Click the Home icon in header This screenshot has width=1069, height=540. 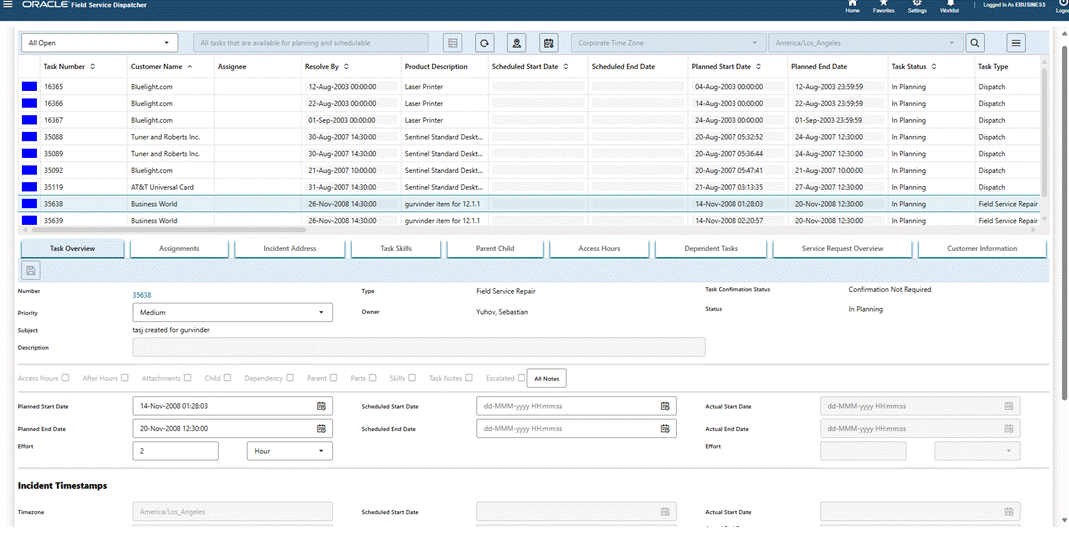[852, 5]
